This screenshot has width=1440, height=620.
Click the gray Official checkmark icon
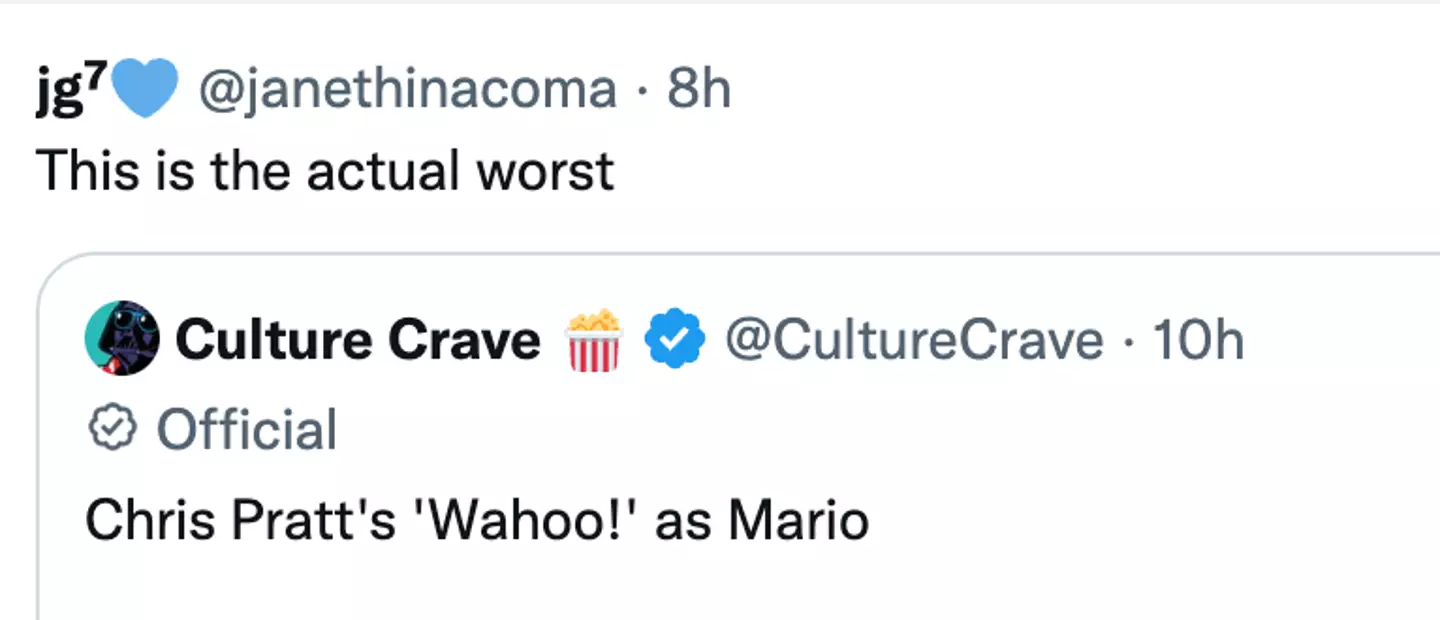113,429
